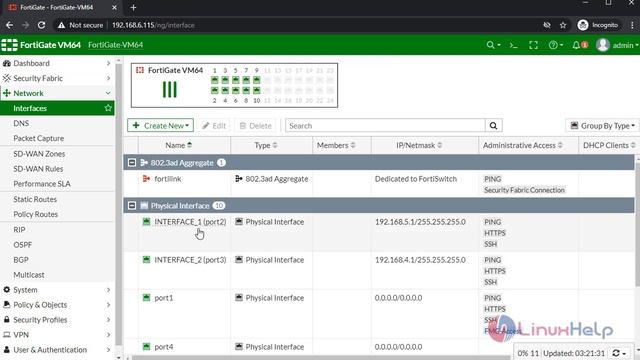Collapse the Physical Interface group

point(132,206)
